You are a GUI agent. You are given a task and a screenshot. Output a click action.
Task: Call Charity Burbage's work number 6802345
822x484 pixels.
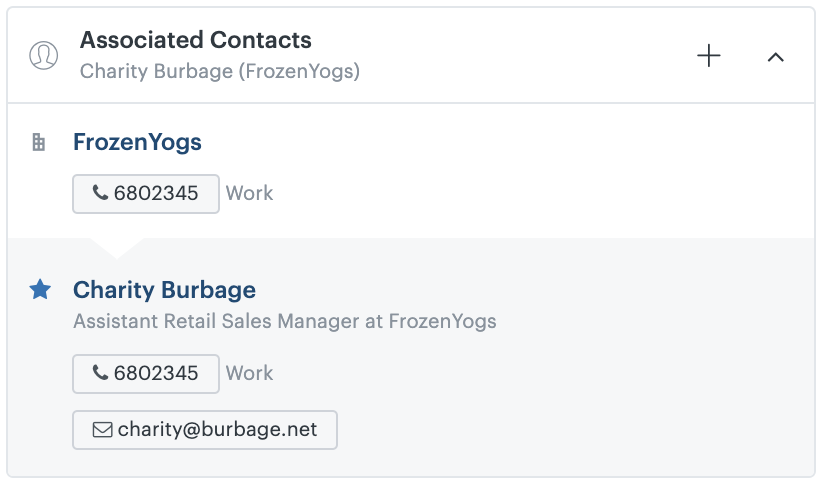pyautogui.click(x=146, y=374)
